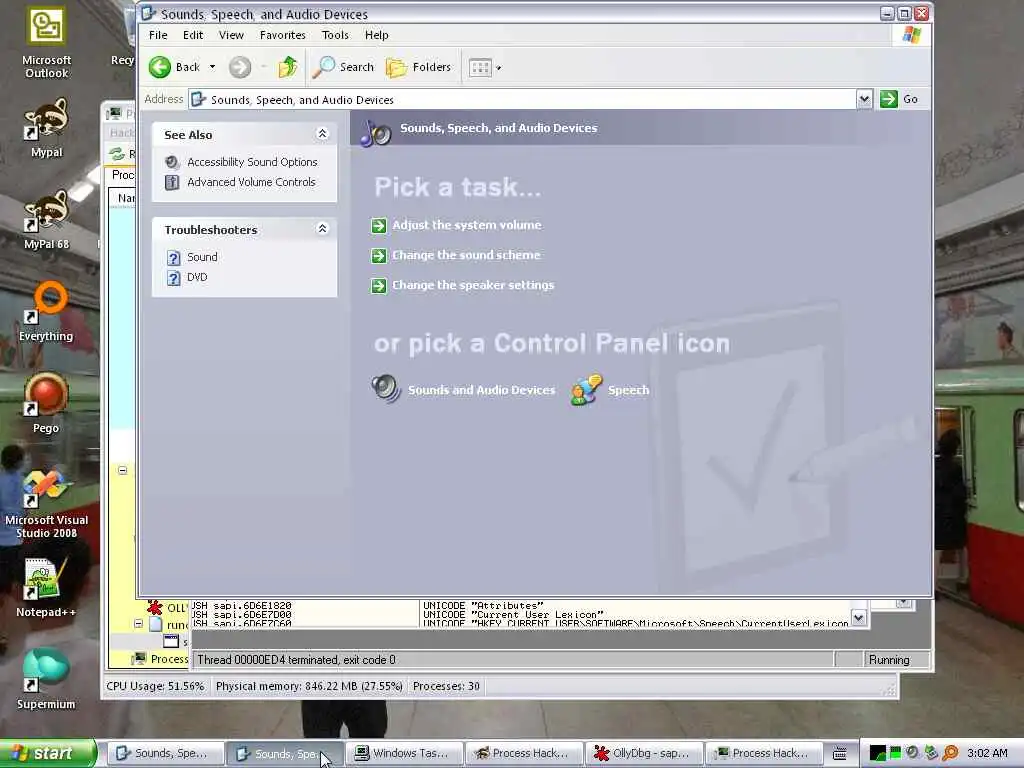Image resolution: width=1024 pixels, height=768 pixels.
Task: Open Accessibility Sound Options link
Action: (x=252, y=162)
